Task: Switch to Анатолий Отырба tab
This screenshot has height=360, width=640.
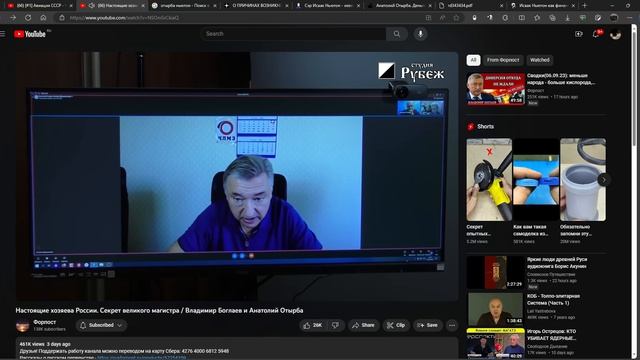Action: coord(401,5)
